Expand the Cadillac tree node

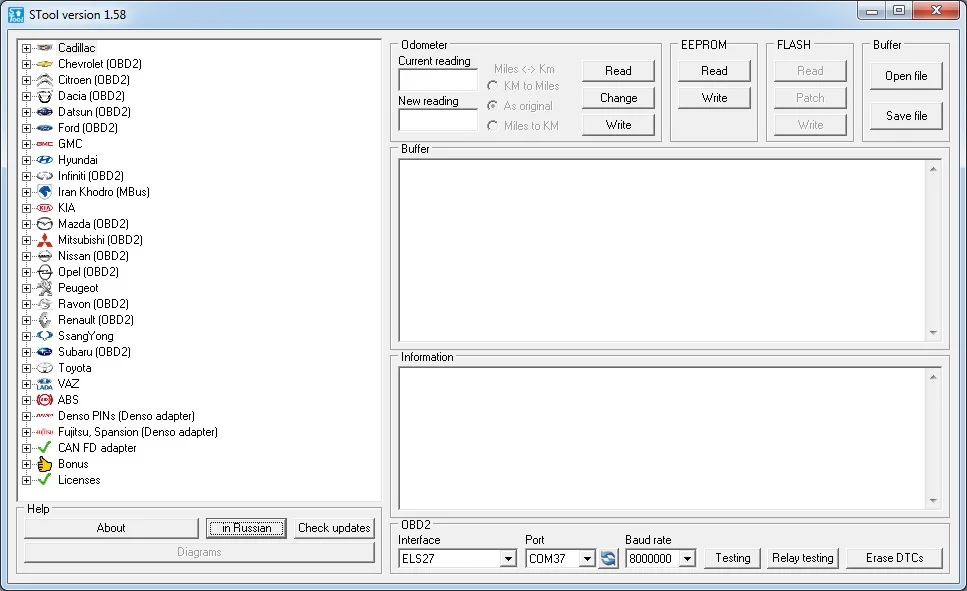click(x=26, y=48)
